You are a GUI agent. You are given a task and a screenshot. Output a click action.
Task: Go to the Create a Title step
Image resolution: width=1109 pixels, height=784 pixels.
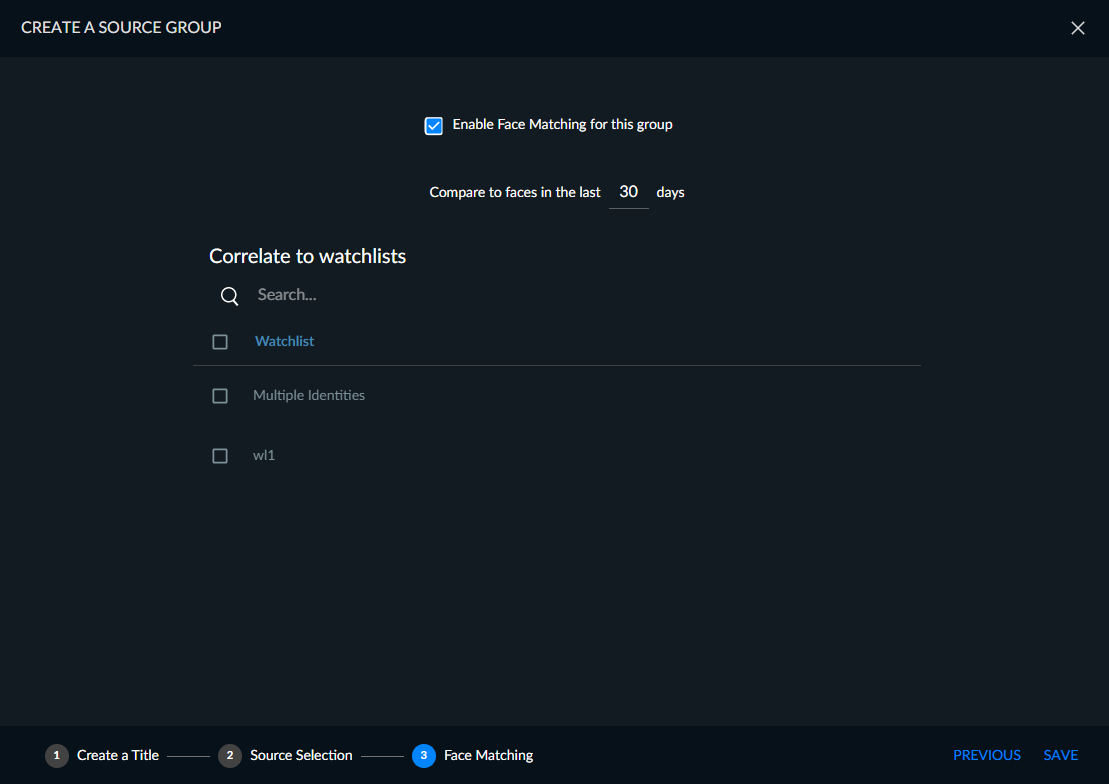(x=118, y=755)
